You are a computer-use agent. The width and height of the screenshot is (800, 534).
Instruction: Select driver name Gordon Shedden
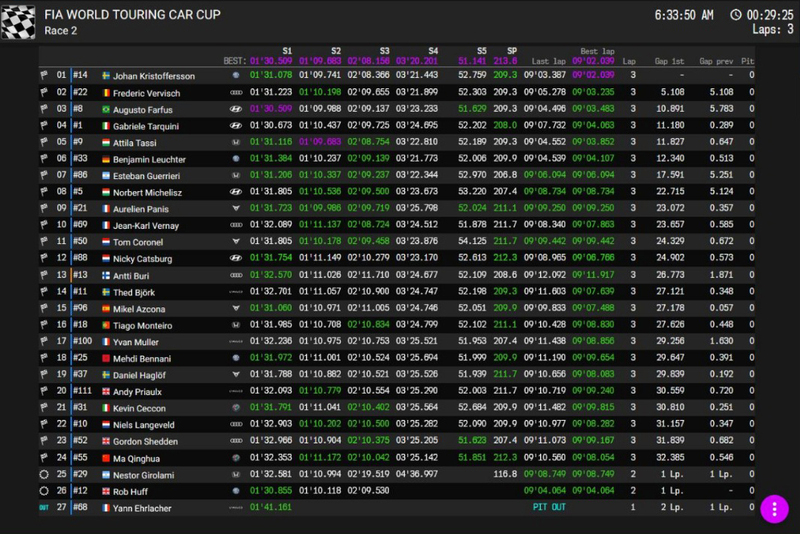click(x=145, y=442)
